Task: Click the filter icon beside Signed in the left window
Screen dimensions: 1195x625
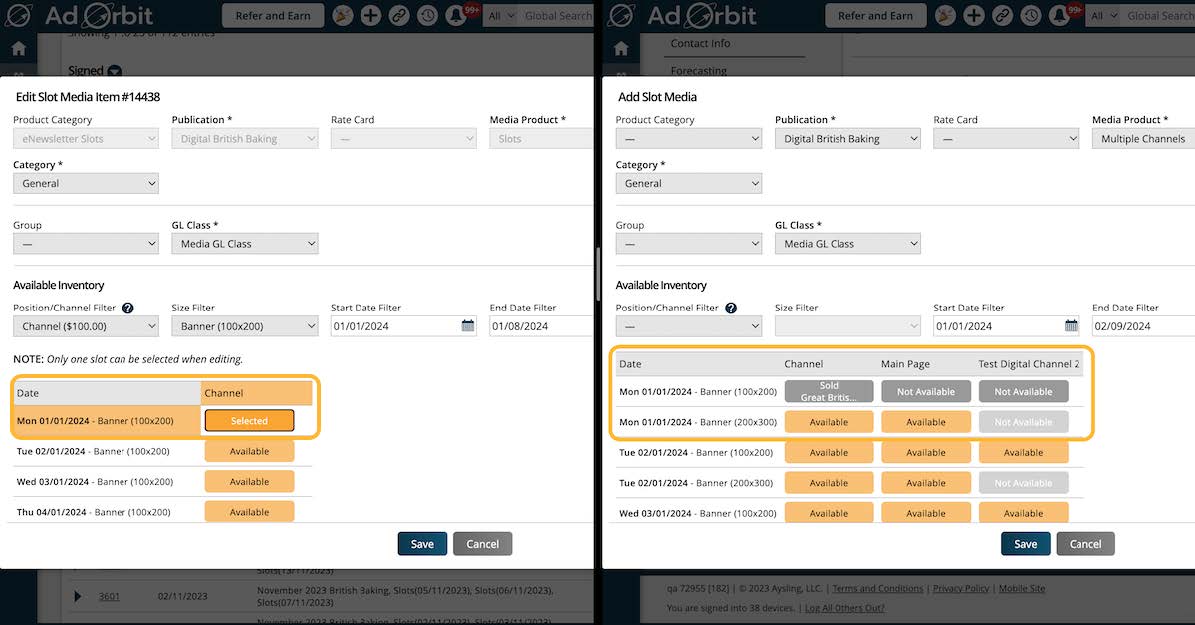Action: [x=114, y=71]
